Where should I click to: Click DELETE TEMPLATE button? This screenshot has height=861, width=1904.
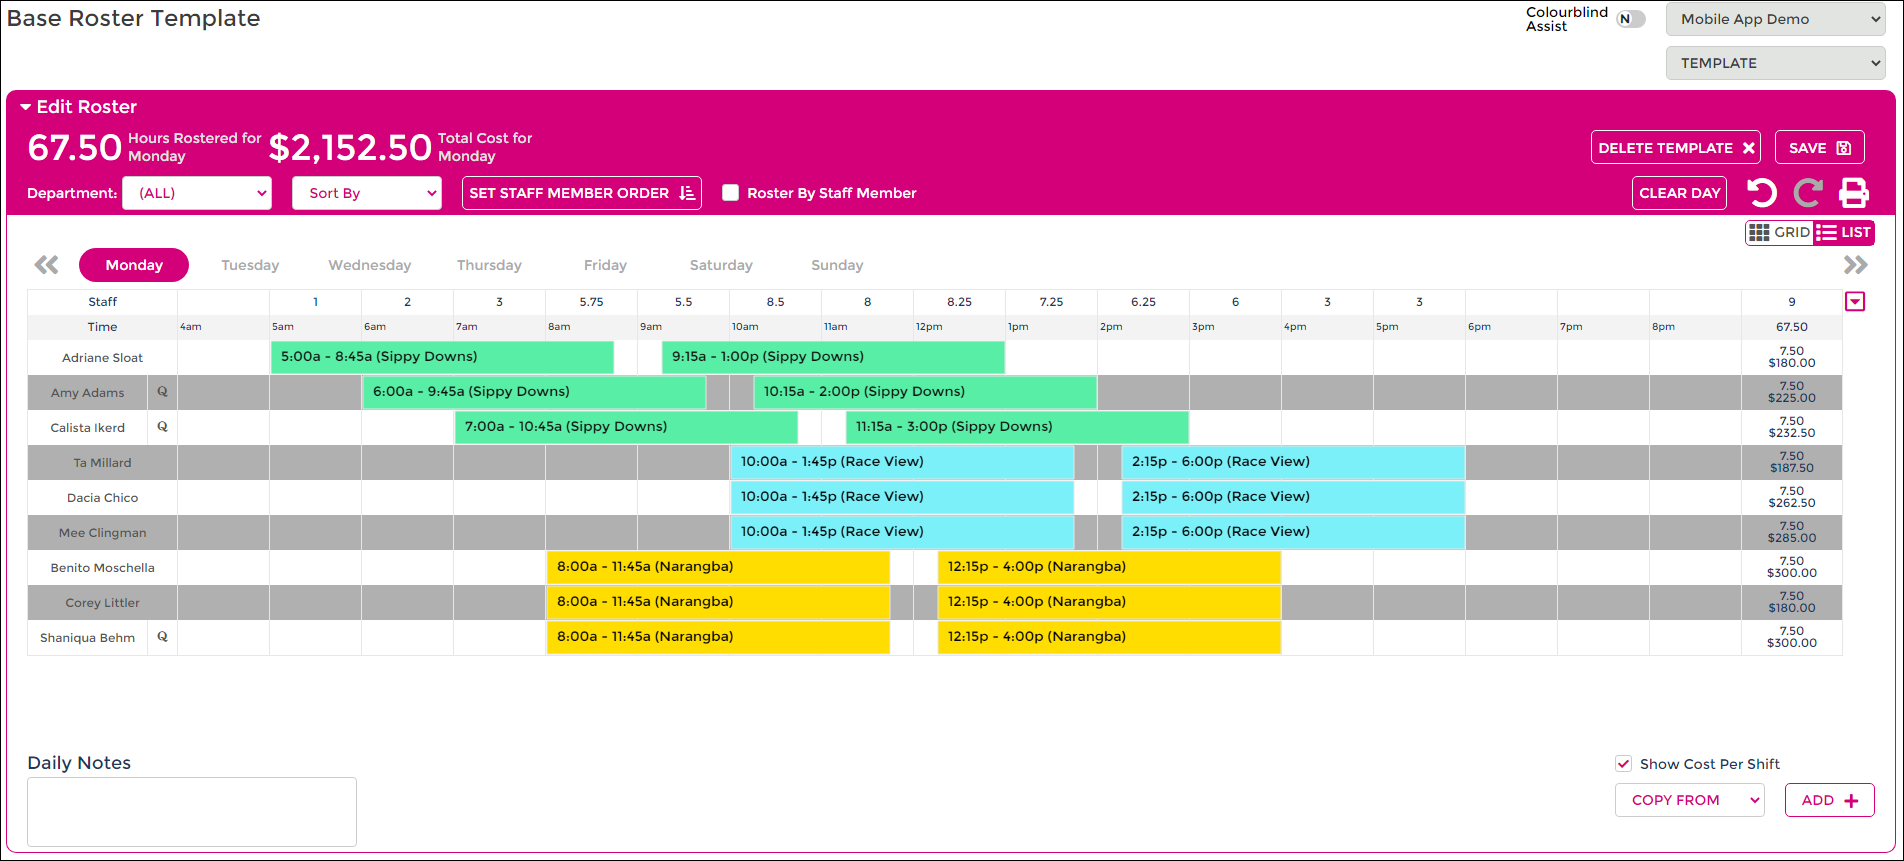point(1676,148)
